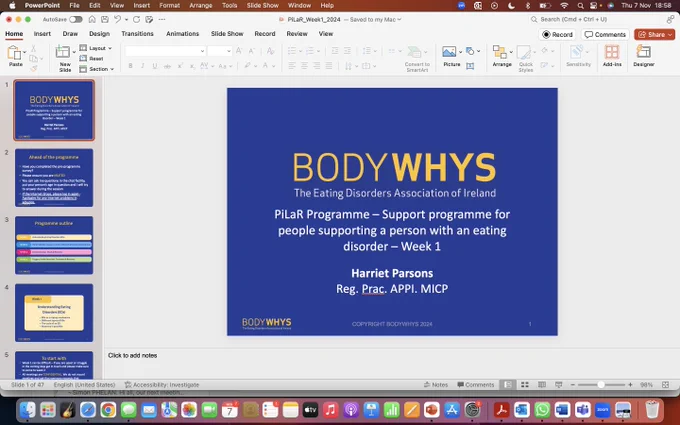Viewport: 680px width, 425px height.
Task: Click the Share button
Action: pyautogui.click(x=654, y=34)
